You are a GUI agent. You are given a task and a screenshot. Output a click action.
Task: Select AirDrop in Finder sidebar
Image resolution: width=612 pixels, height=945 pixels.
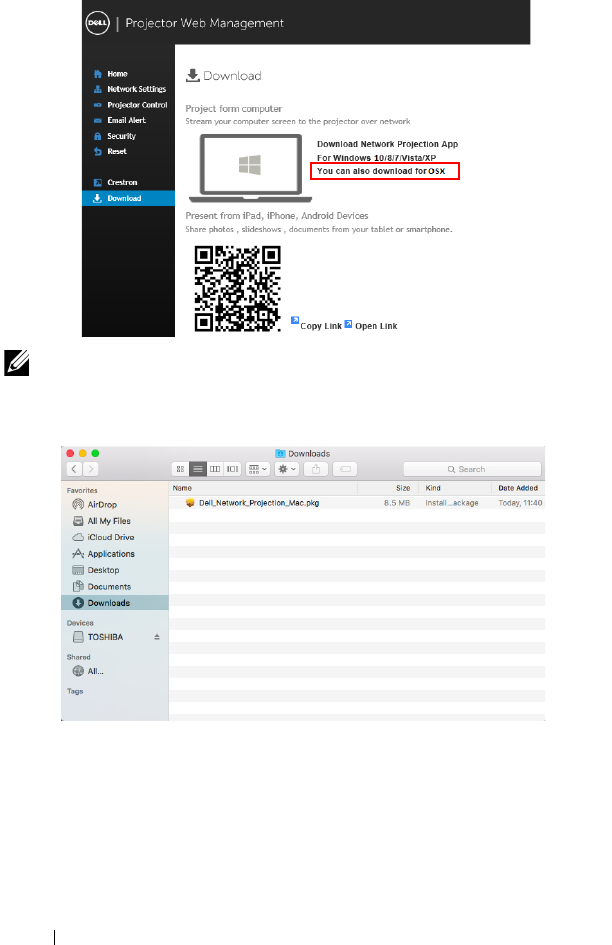pos(115,504)
